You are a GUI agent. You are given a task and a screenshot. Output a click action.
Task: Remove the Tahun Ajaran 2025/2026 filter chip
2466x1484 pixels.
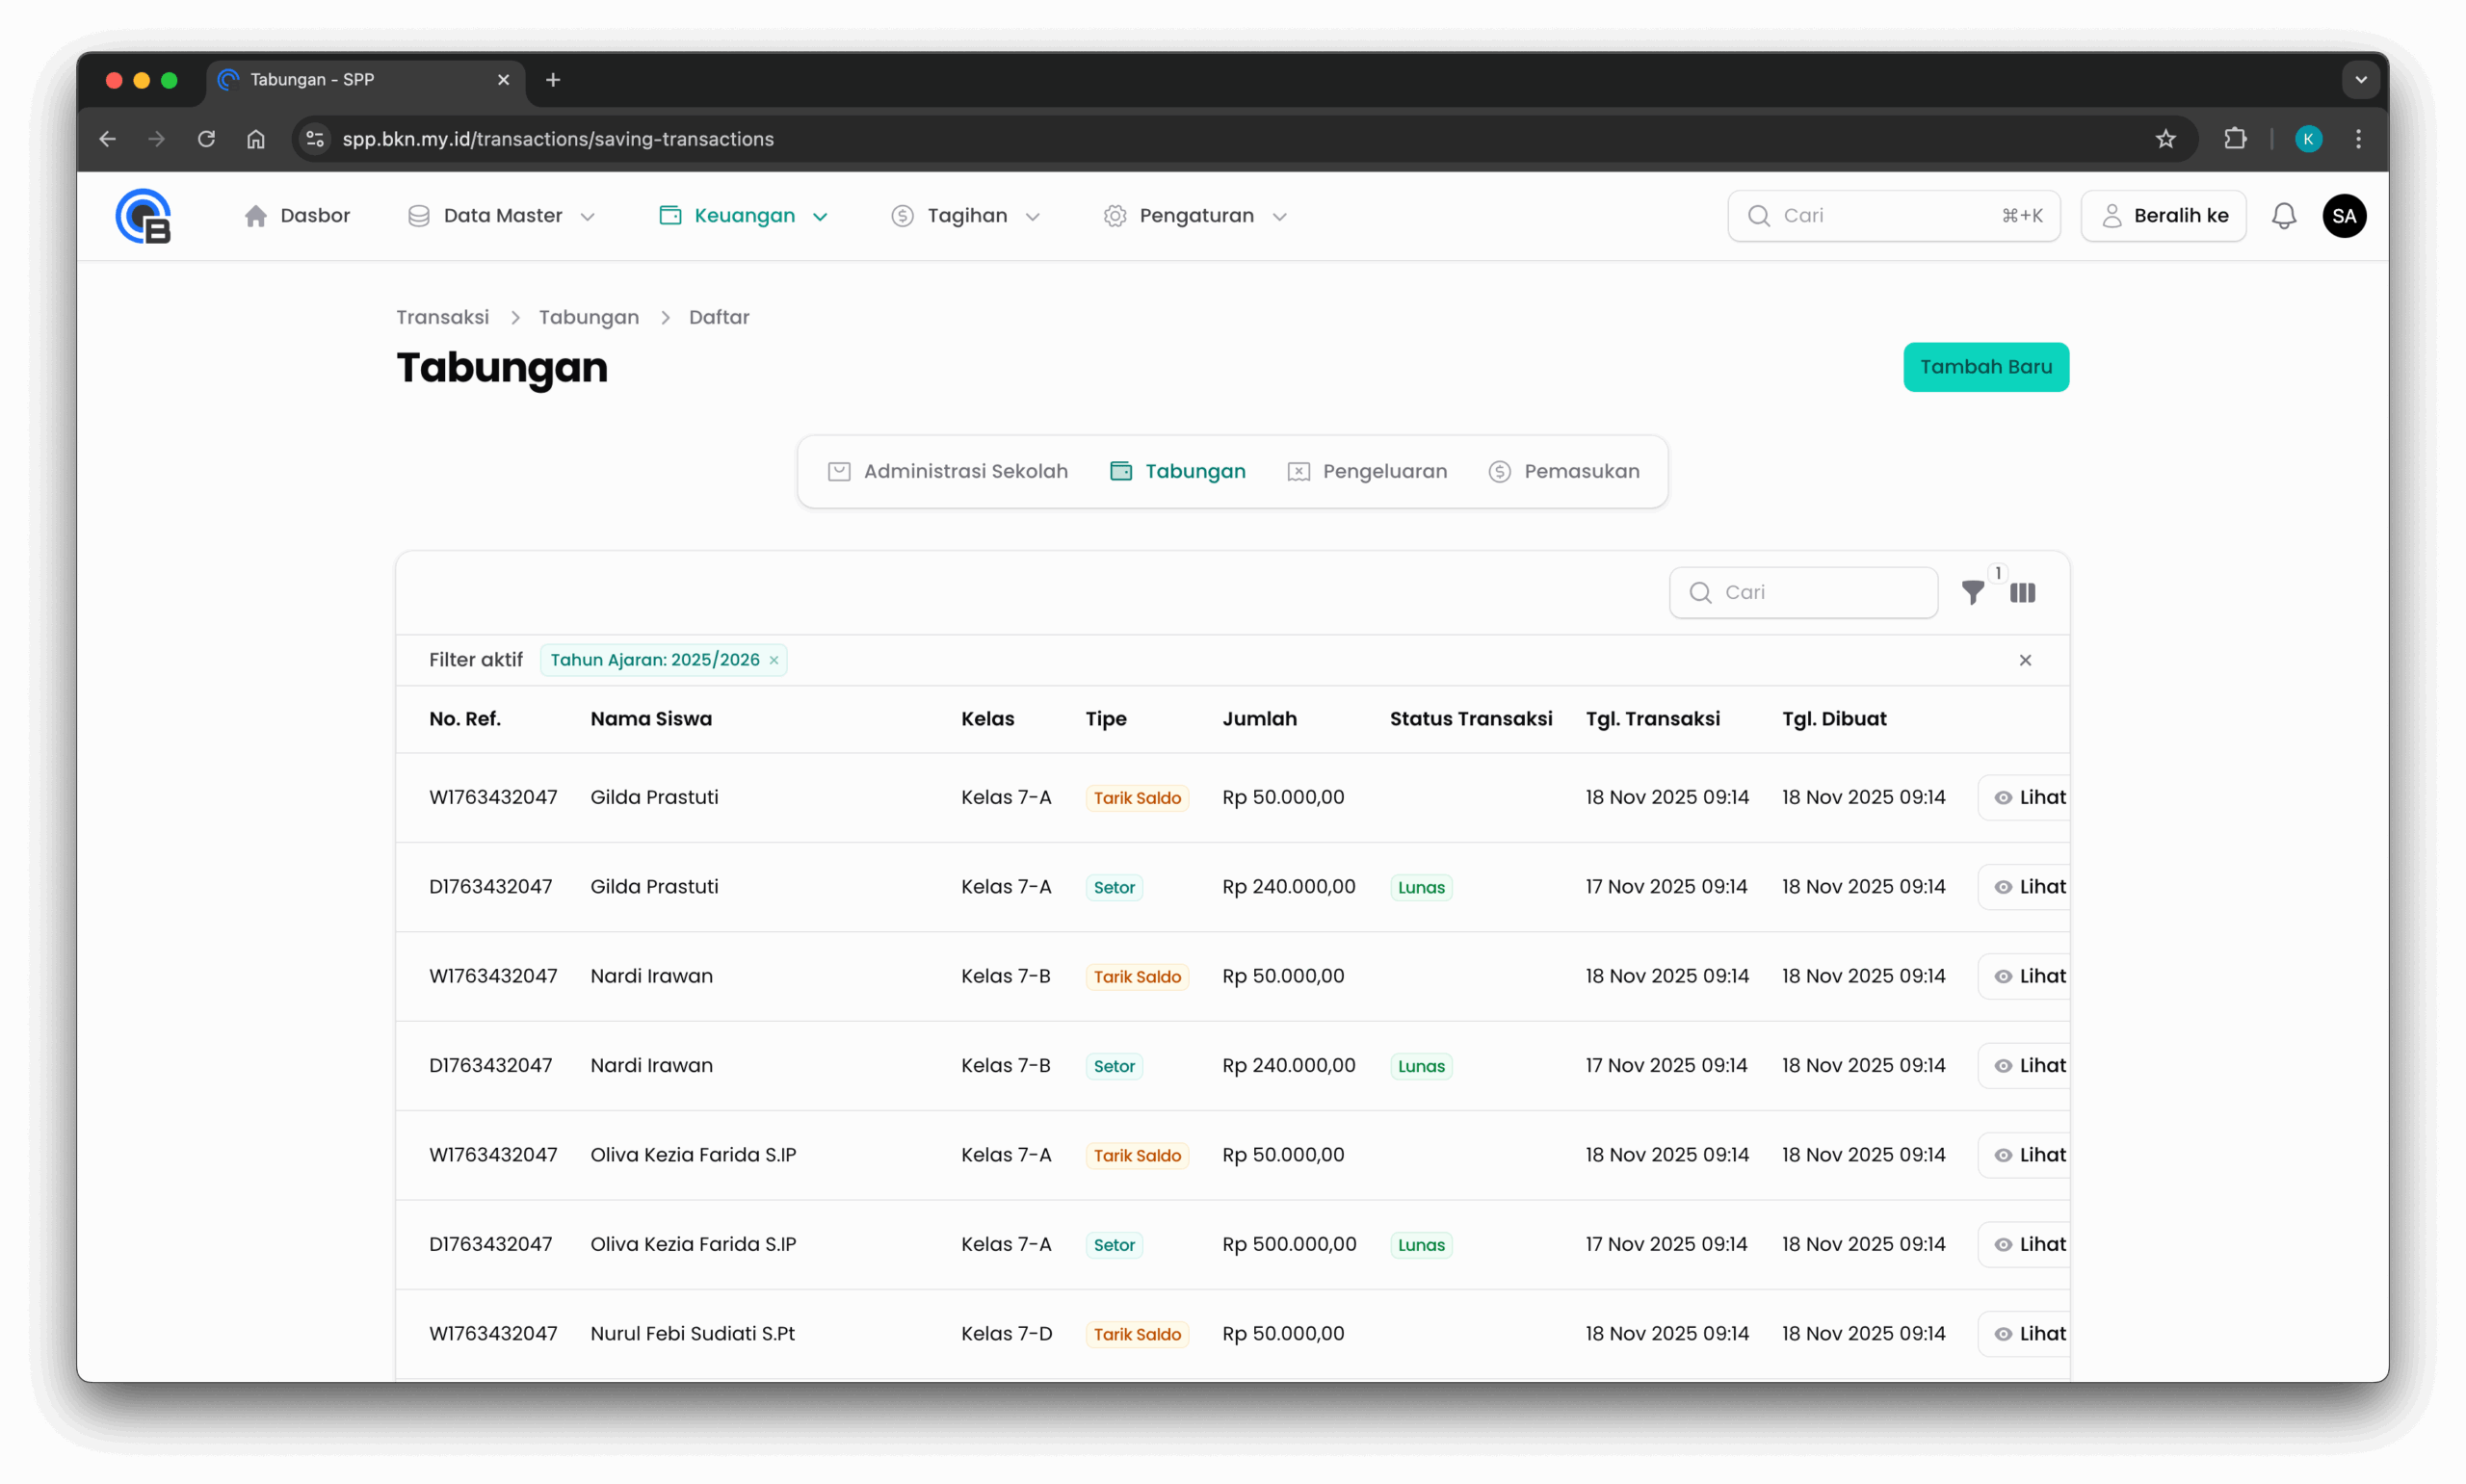click(774, 661)
